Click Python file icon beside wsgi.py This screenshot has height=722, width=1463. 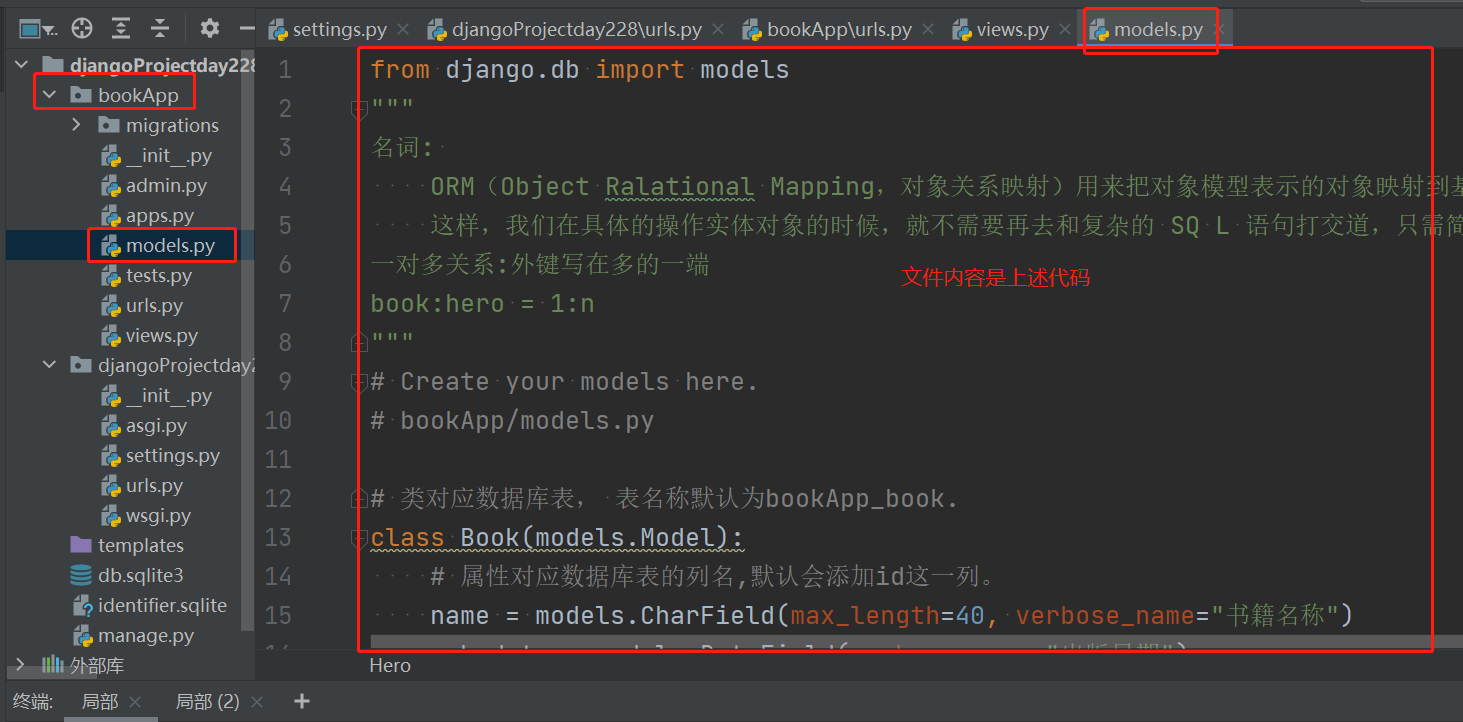click(110, 516)
